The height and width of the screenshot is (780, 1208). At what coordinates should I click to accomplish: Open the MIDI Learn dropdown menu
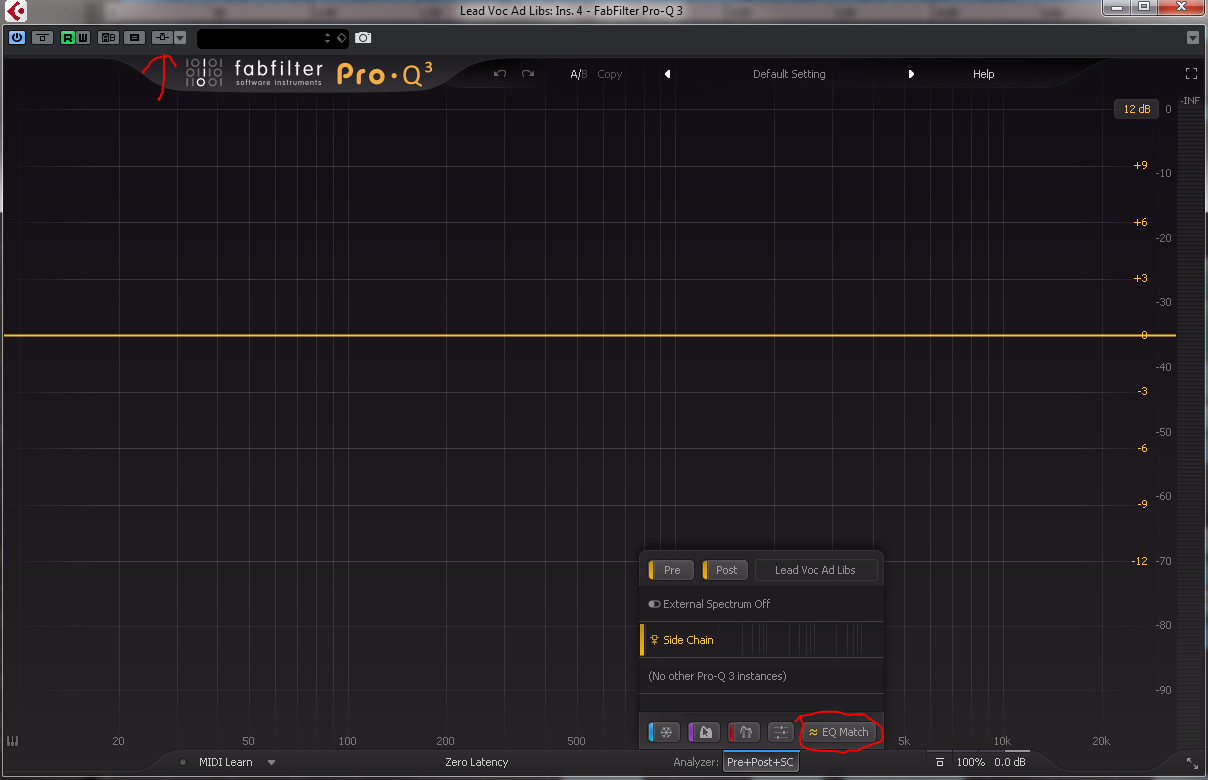[271, 762]
